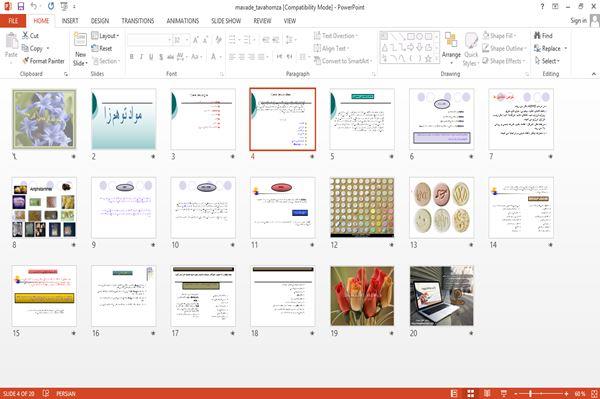
Task: Open PowerPoint Help question mark
Action: point(542,7)
